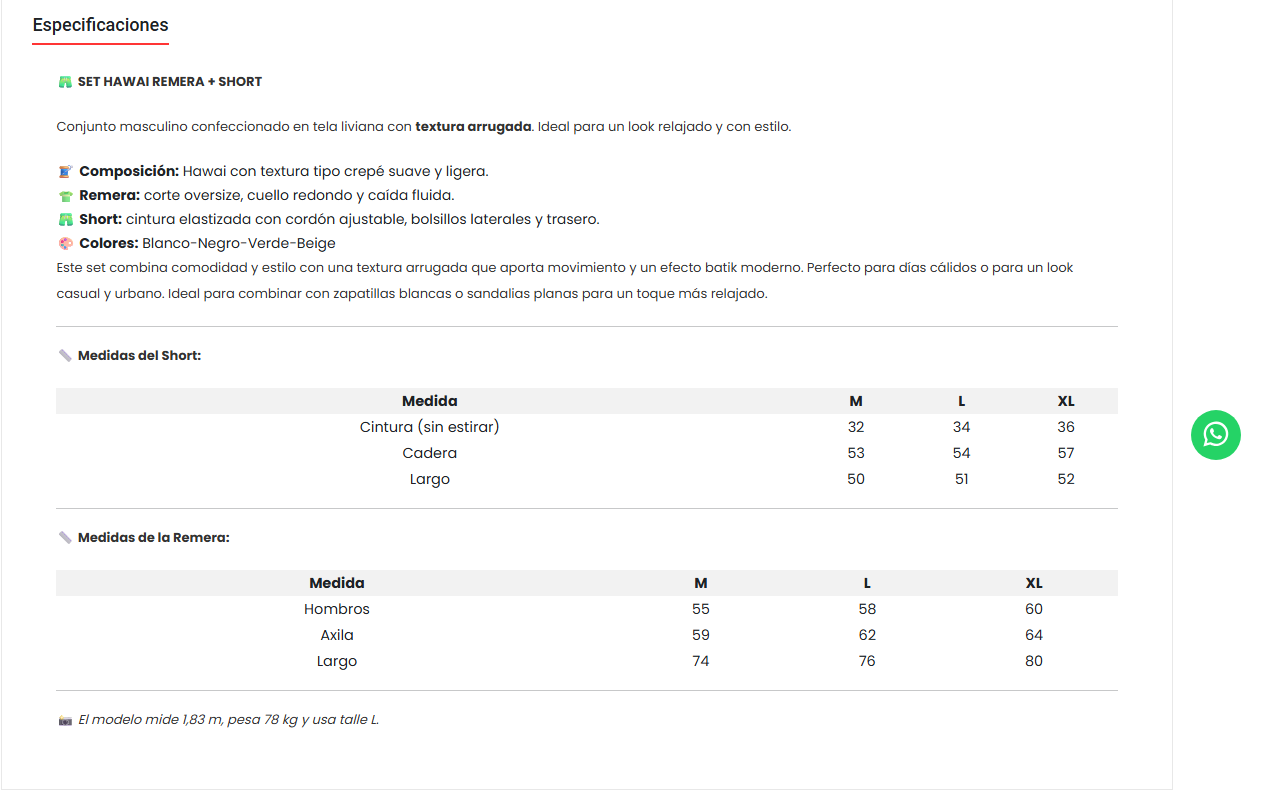Click the Hombros row label
Screen dimensions: 1261x807
tap(337, 609)
